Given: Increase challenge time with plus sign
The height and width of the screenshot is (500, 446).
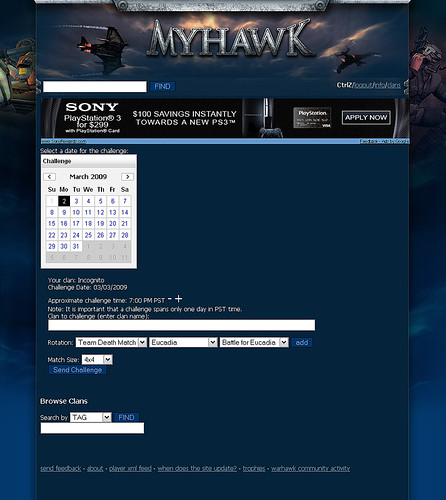Looking at the screenshot, I should [x=179, y=299].
